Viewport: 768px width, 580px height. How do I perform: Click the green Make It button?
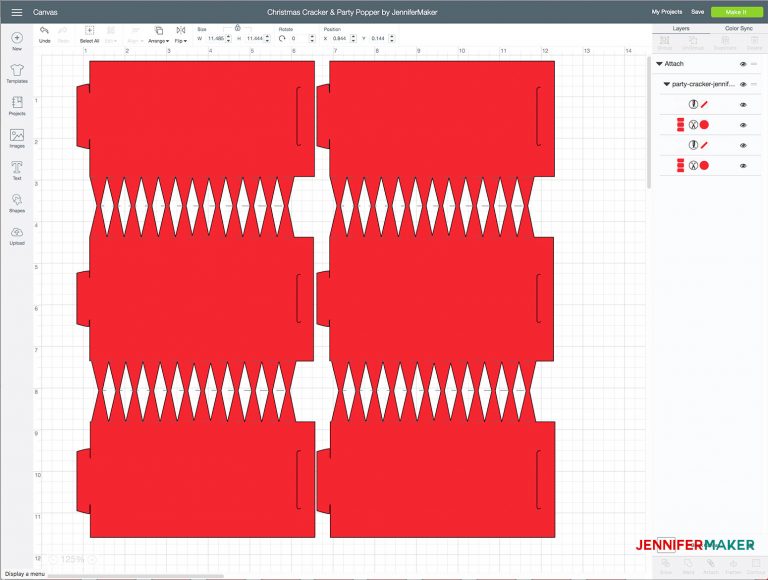[736, 12]
